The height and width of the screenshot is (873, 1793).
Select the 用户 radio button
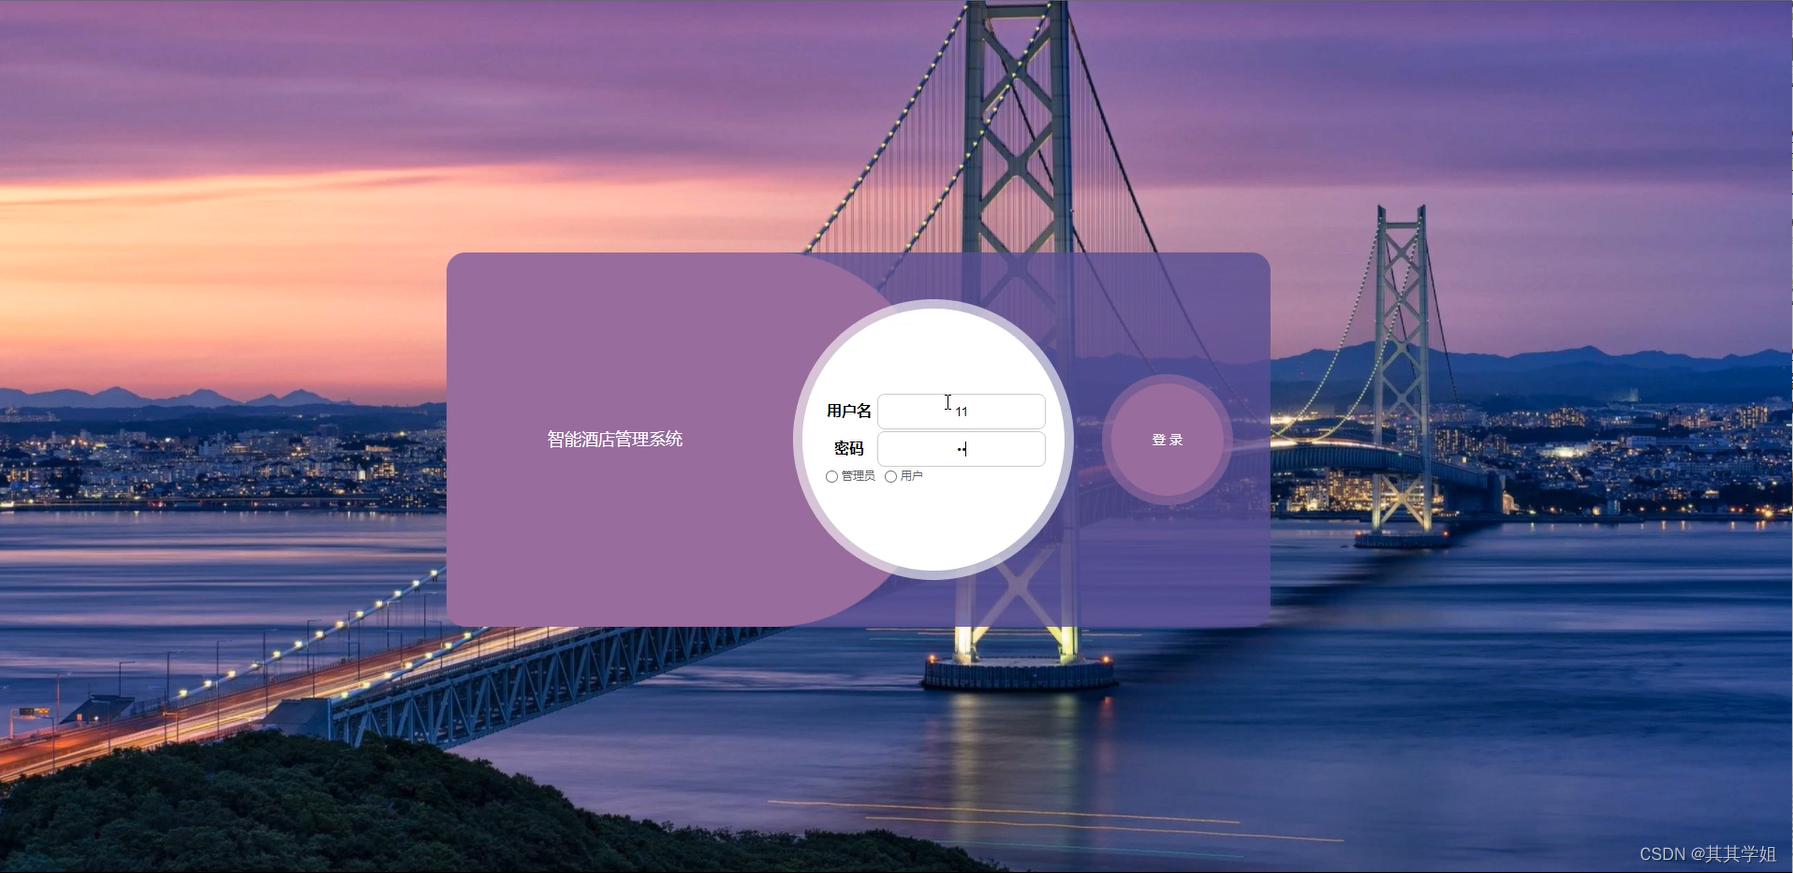(x=890, y=477)
